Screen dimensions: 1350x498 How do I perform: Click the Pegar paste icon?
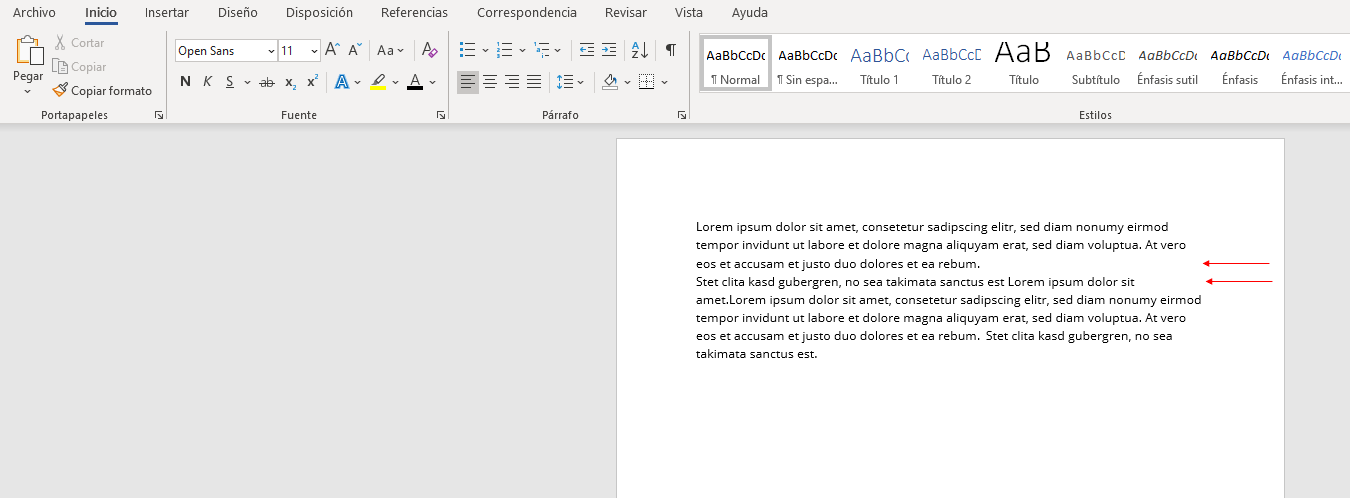pos(28,51)
